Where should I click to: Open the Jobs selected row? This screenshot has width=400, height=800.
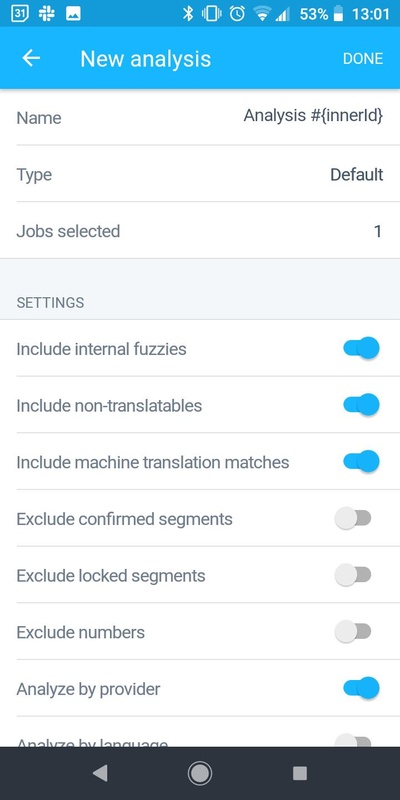click(x=200, y=231)
